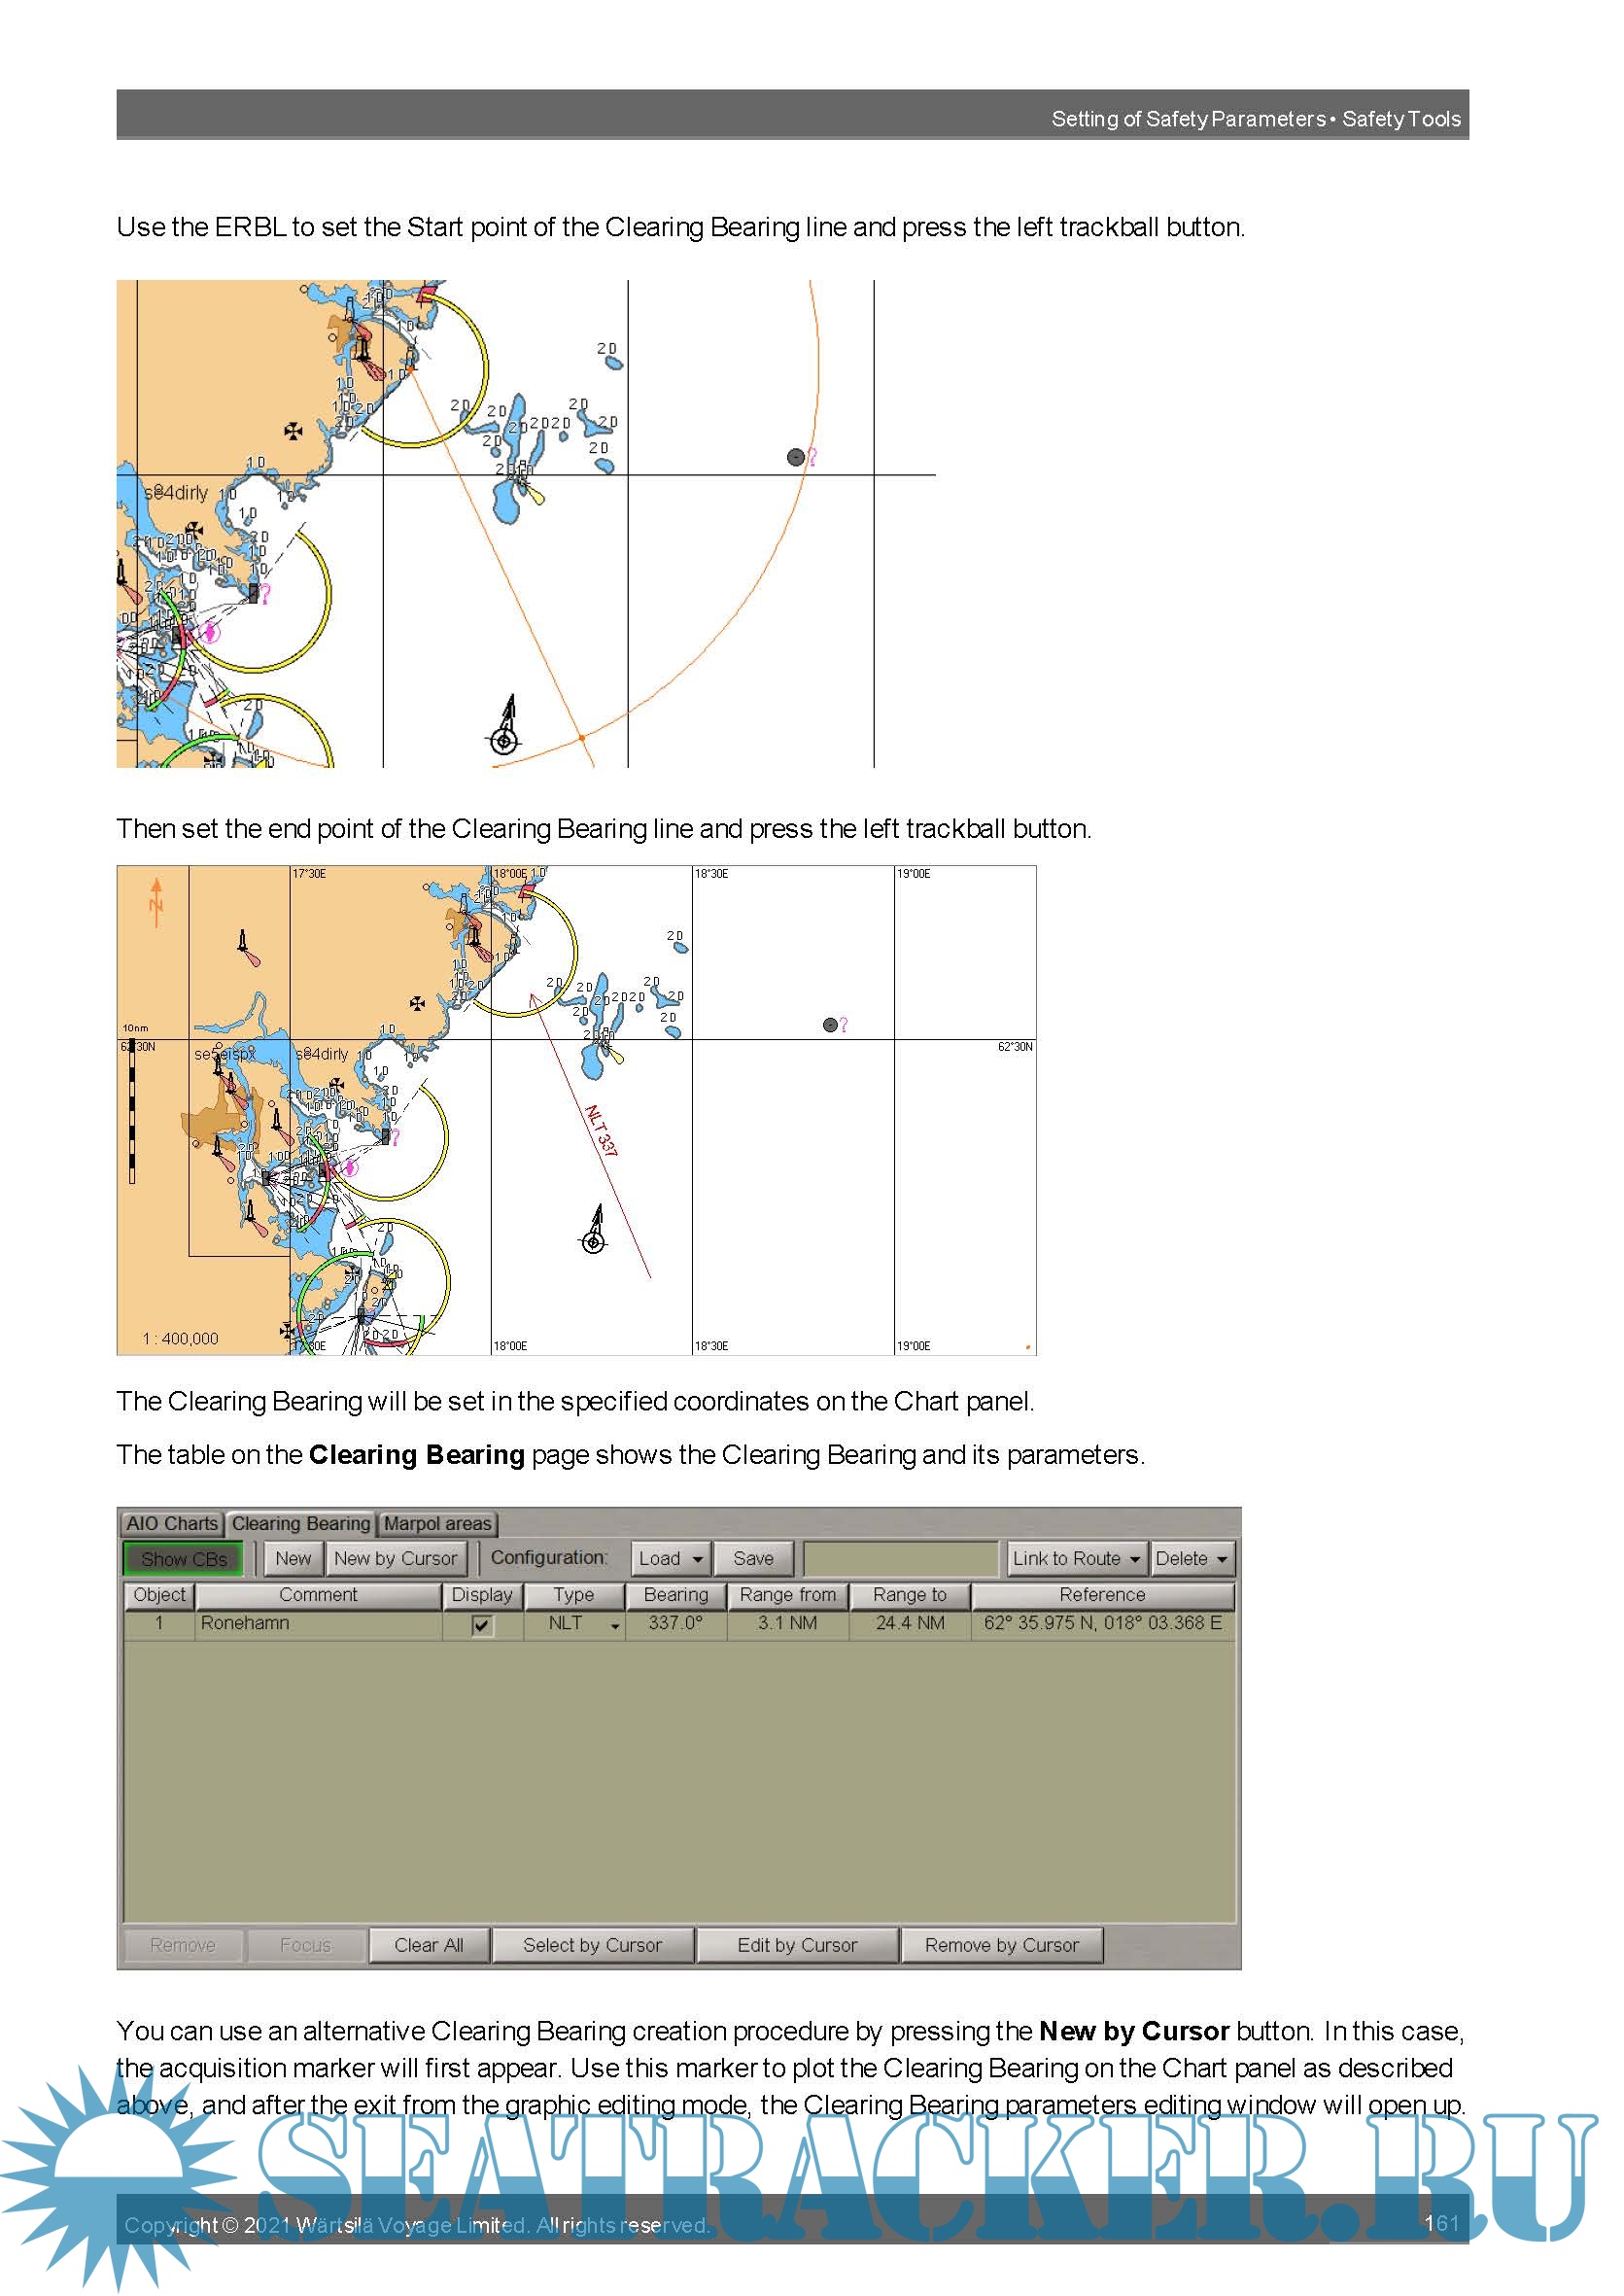Click the 10nm black-white scale bar
The width and height of the screenshot is (1624, 2296).
point(132,1112)
